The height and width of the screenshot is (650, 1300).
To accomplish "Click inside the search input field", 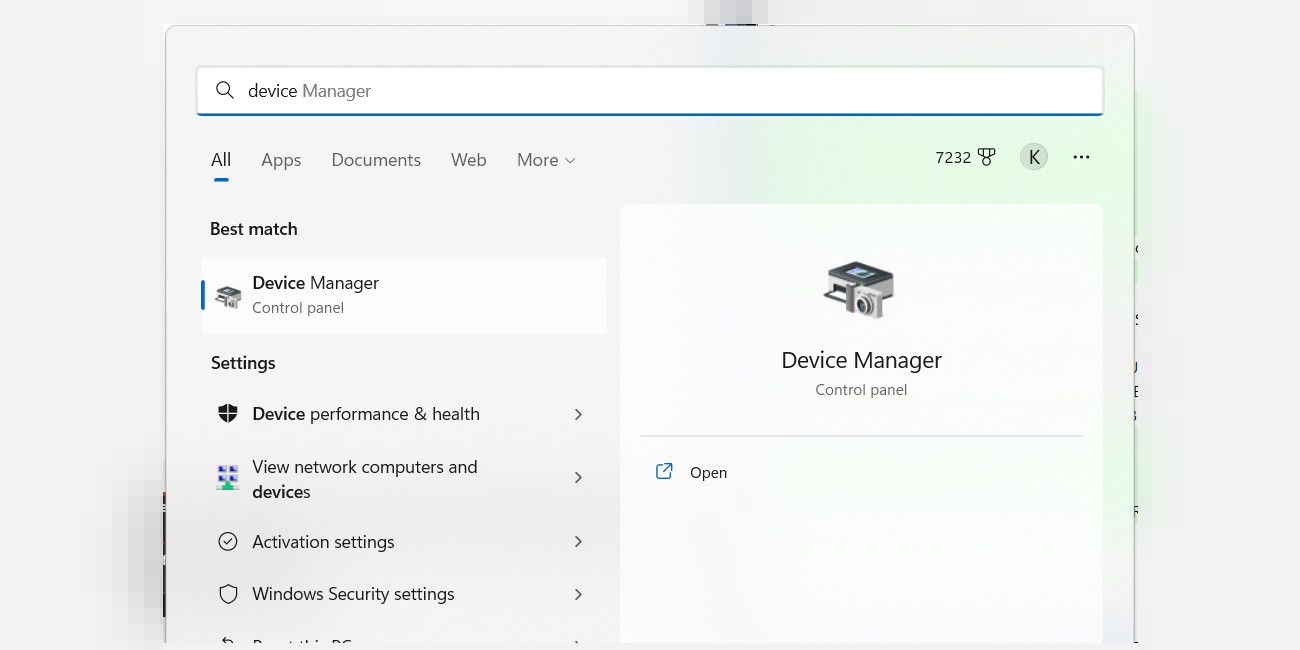I will tap(650, 90).
